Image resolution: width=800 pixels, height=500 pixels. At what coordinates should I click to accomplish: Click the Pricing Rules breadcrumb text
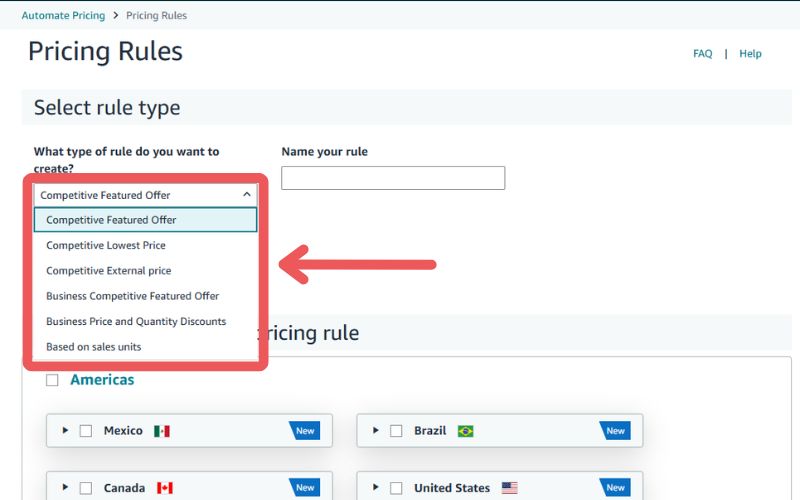pyautogui.click(x=157, y=15)
